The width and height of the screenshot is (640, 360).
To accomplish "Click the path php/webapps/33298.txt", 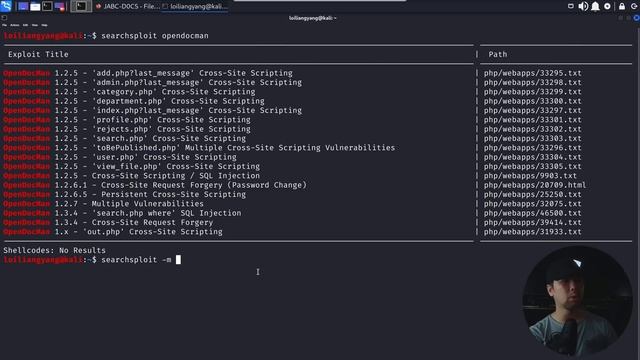I will click(533, 82).
